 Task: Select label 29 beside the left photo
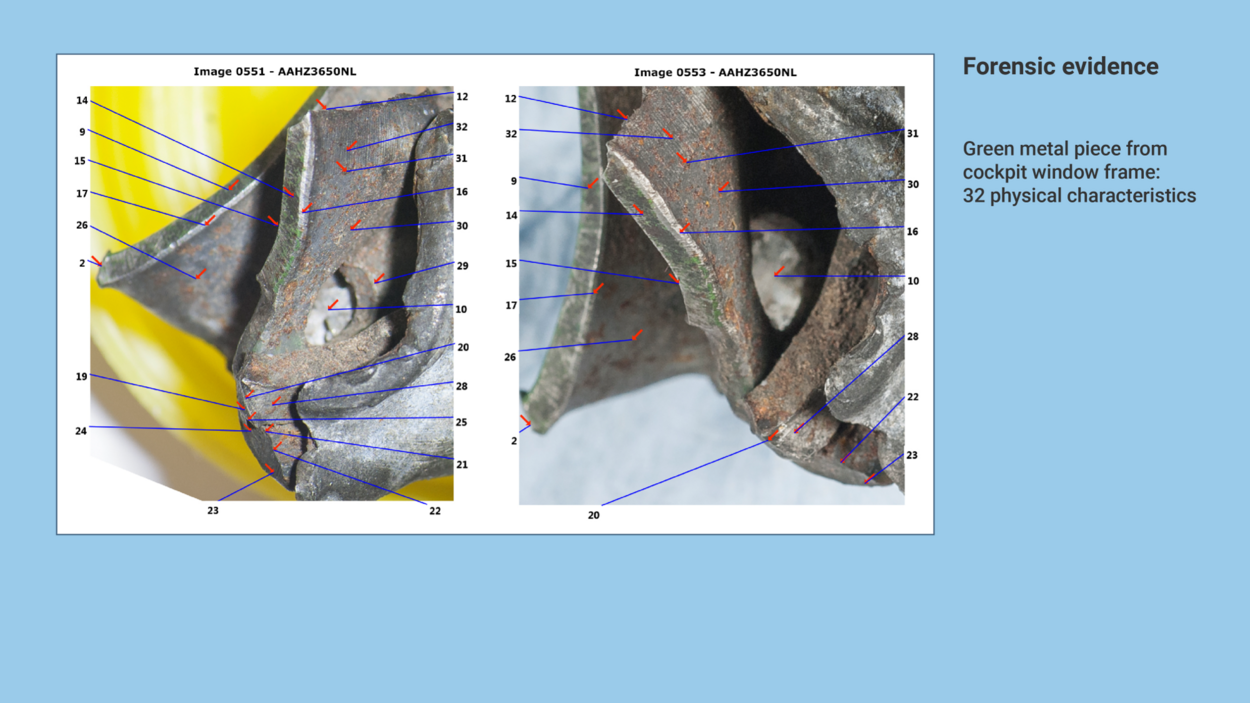coord(462,267)
